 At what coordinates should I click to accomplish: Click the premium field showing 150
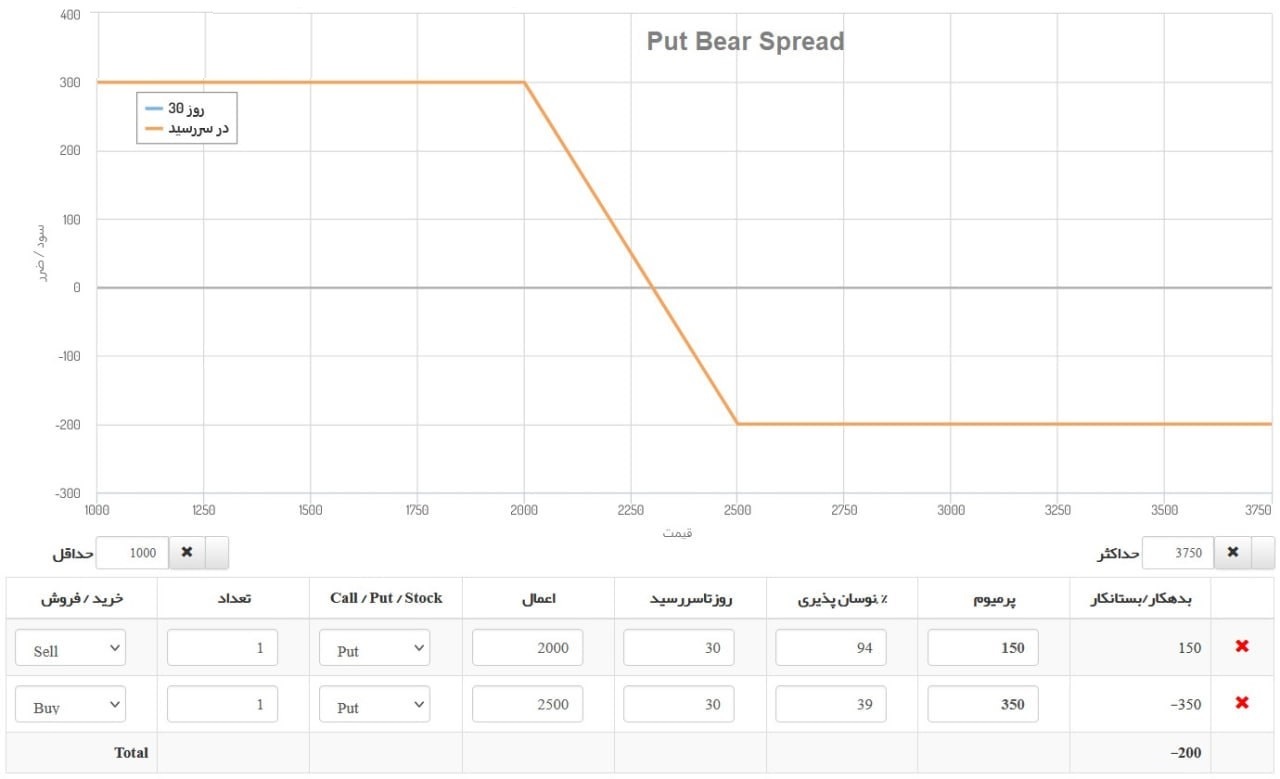[983, 648]
